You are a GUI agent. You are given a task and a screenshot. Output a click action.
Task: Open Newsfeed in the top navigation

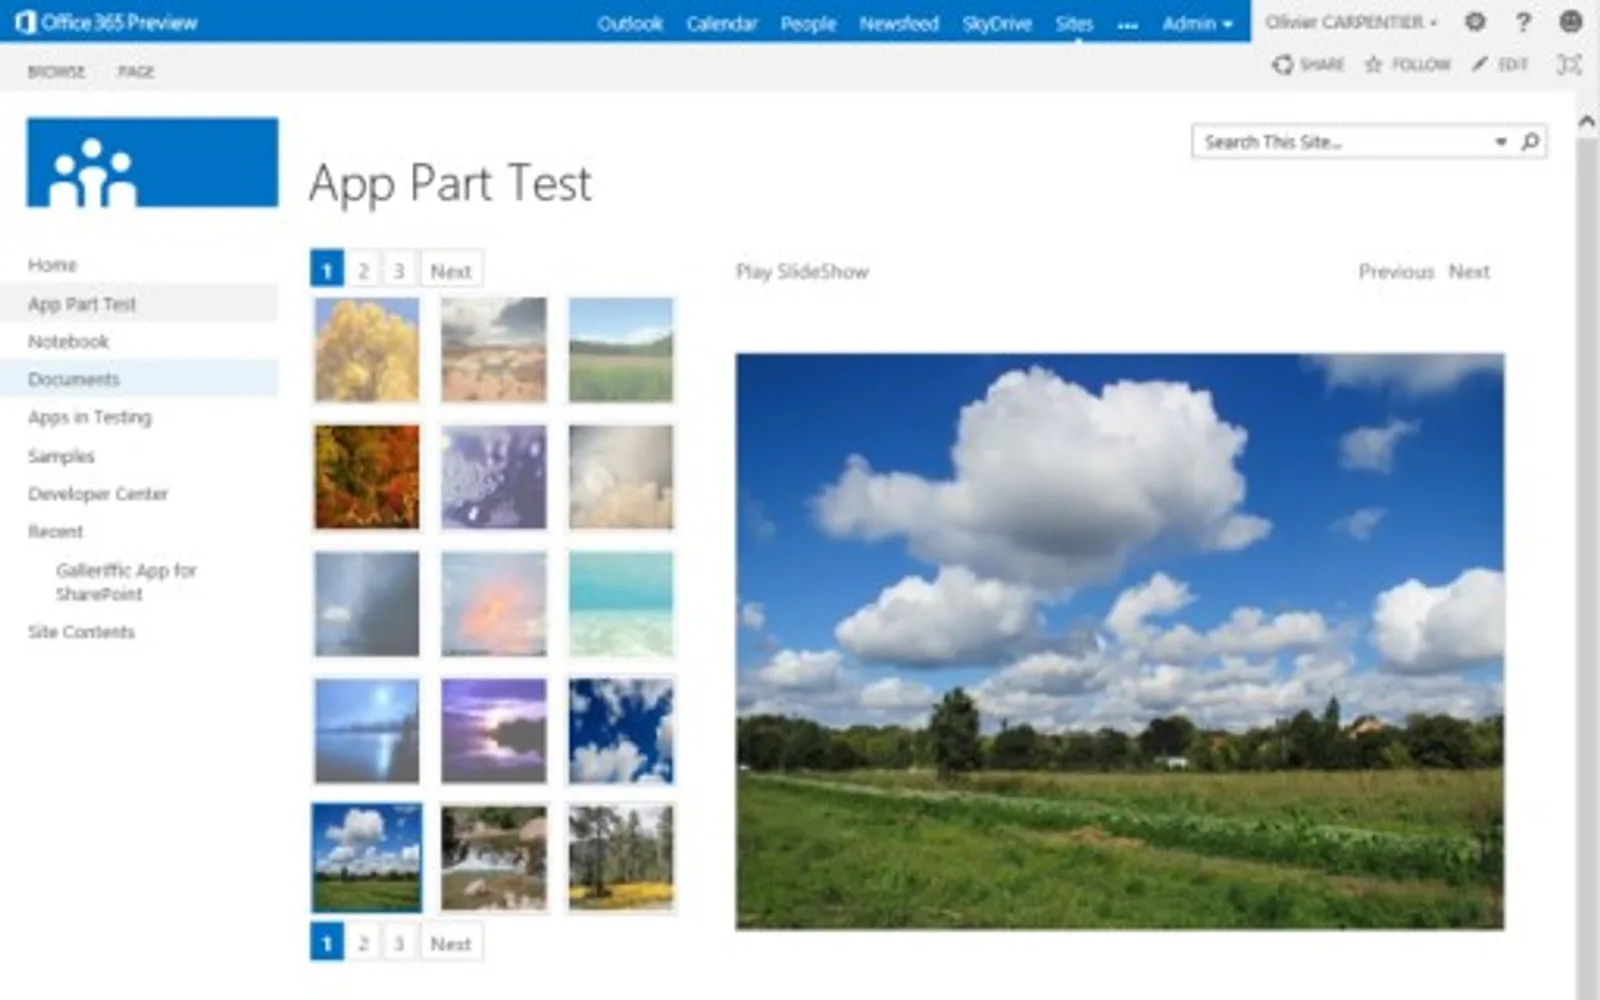899,23
